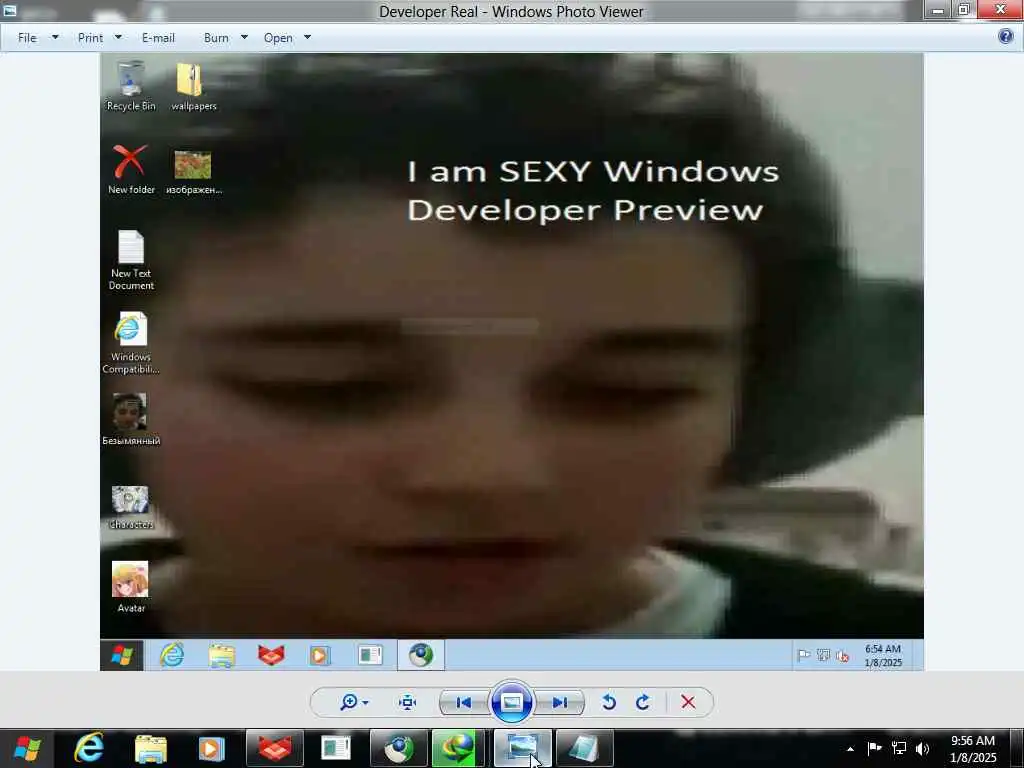Image resolution: width=1024 pixels, height=768 pixels.
Task: Show hidden system tray icons
Action: [850, 748]
